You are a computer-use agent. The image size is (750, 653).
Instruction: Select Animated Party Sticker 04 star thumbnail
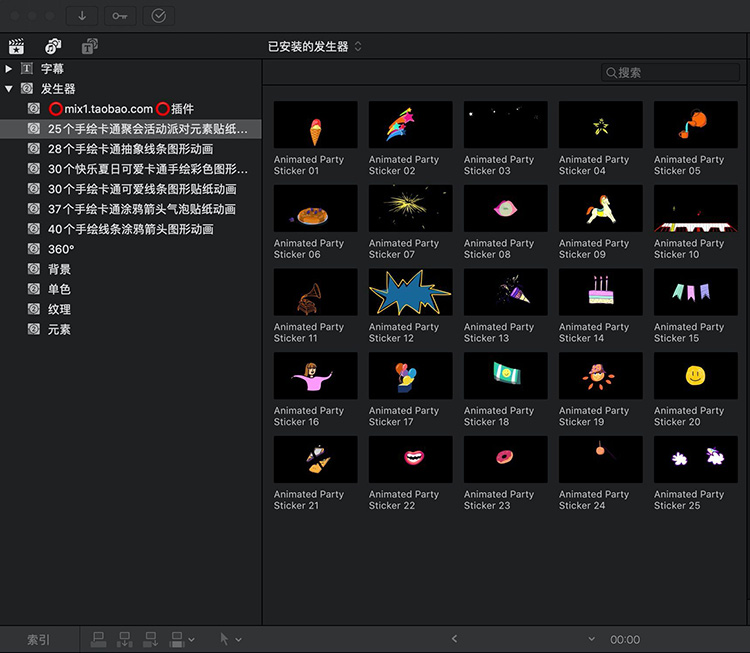pos(601,124)
